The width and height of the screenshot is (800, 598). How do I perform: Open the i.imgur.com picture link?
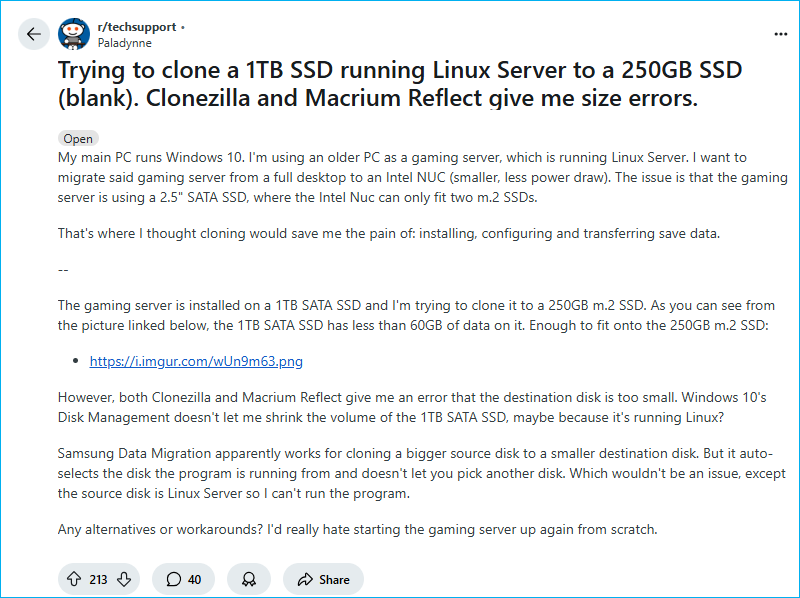click(196, 361)
